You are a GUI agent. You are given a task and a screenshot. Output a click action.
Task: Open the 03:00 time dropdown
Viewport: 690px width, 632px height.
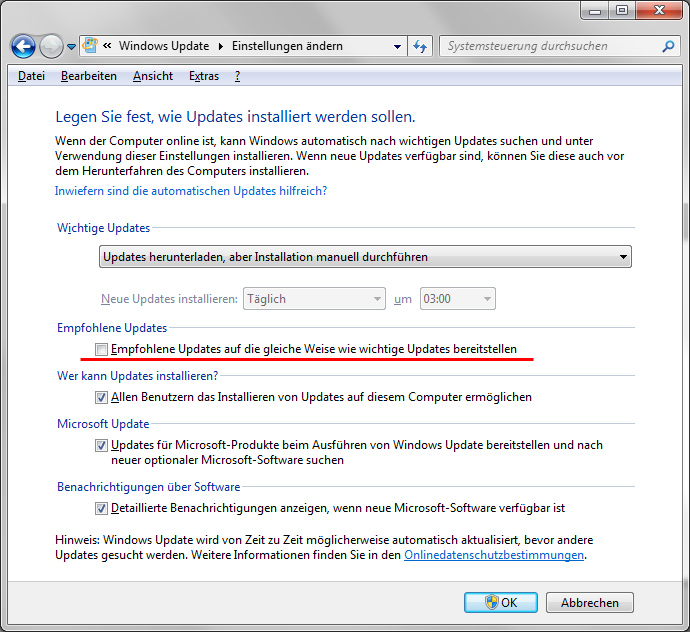[458, 299]
